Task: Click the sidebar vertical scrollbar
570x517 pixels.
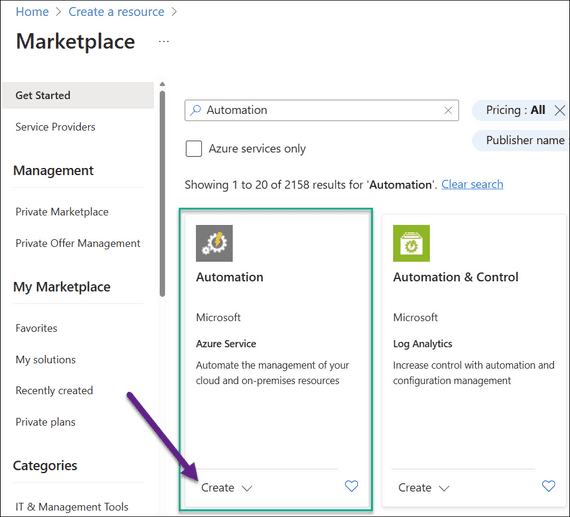Action: (x=162, y=194)
